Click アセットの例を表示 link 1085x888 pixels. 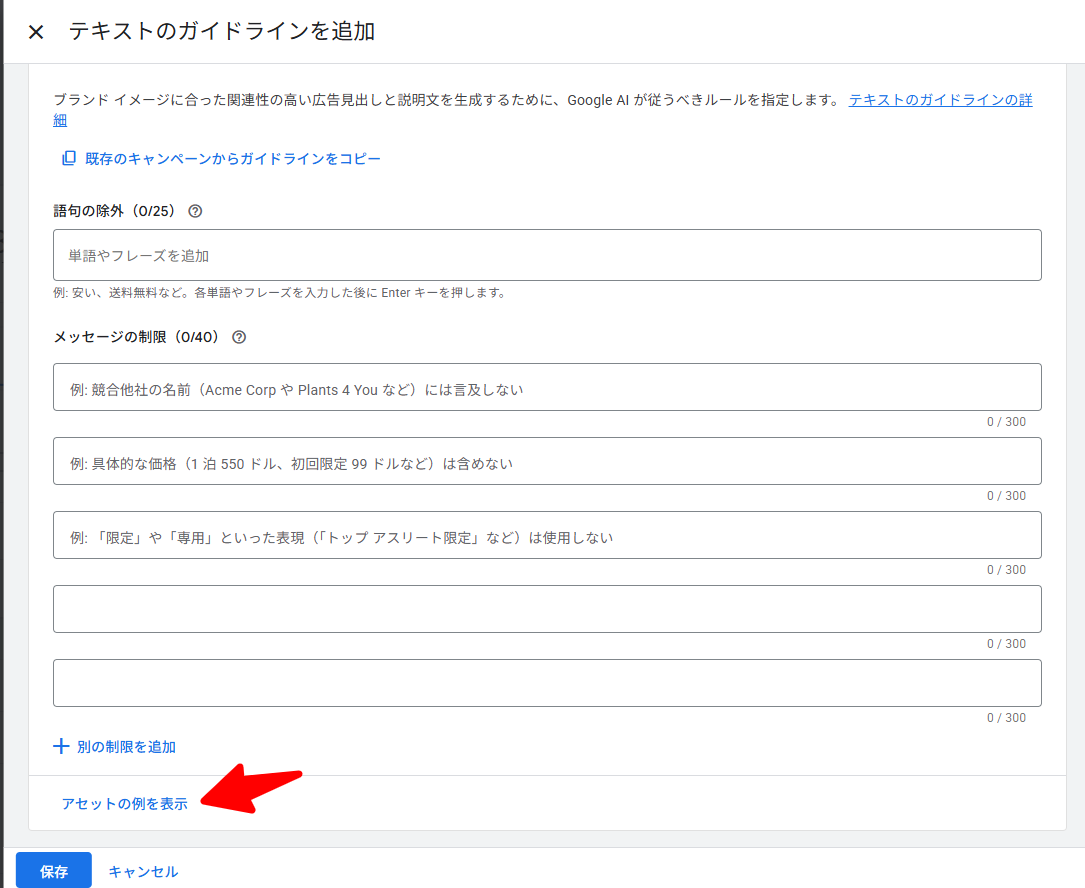(125, 804)
